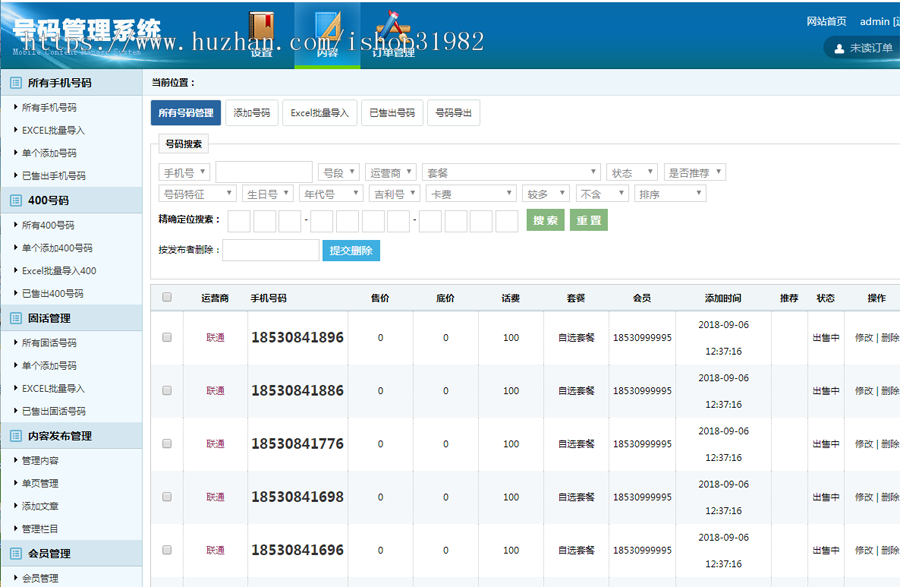Check the row checkbox for 18530841698
The width and height of the screenshot is (900, 587).
pos(166,497)
